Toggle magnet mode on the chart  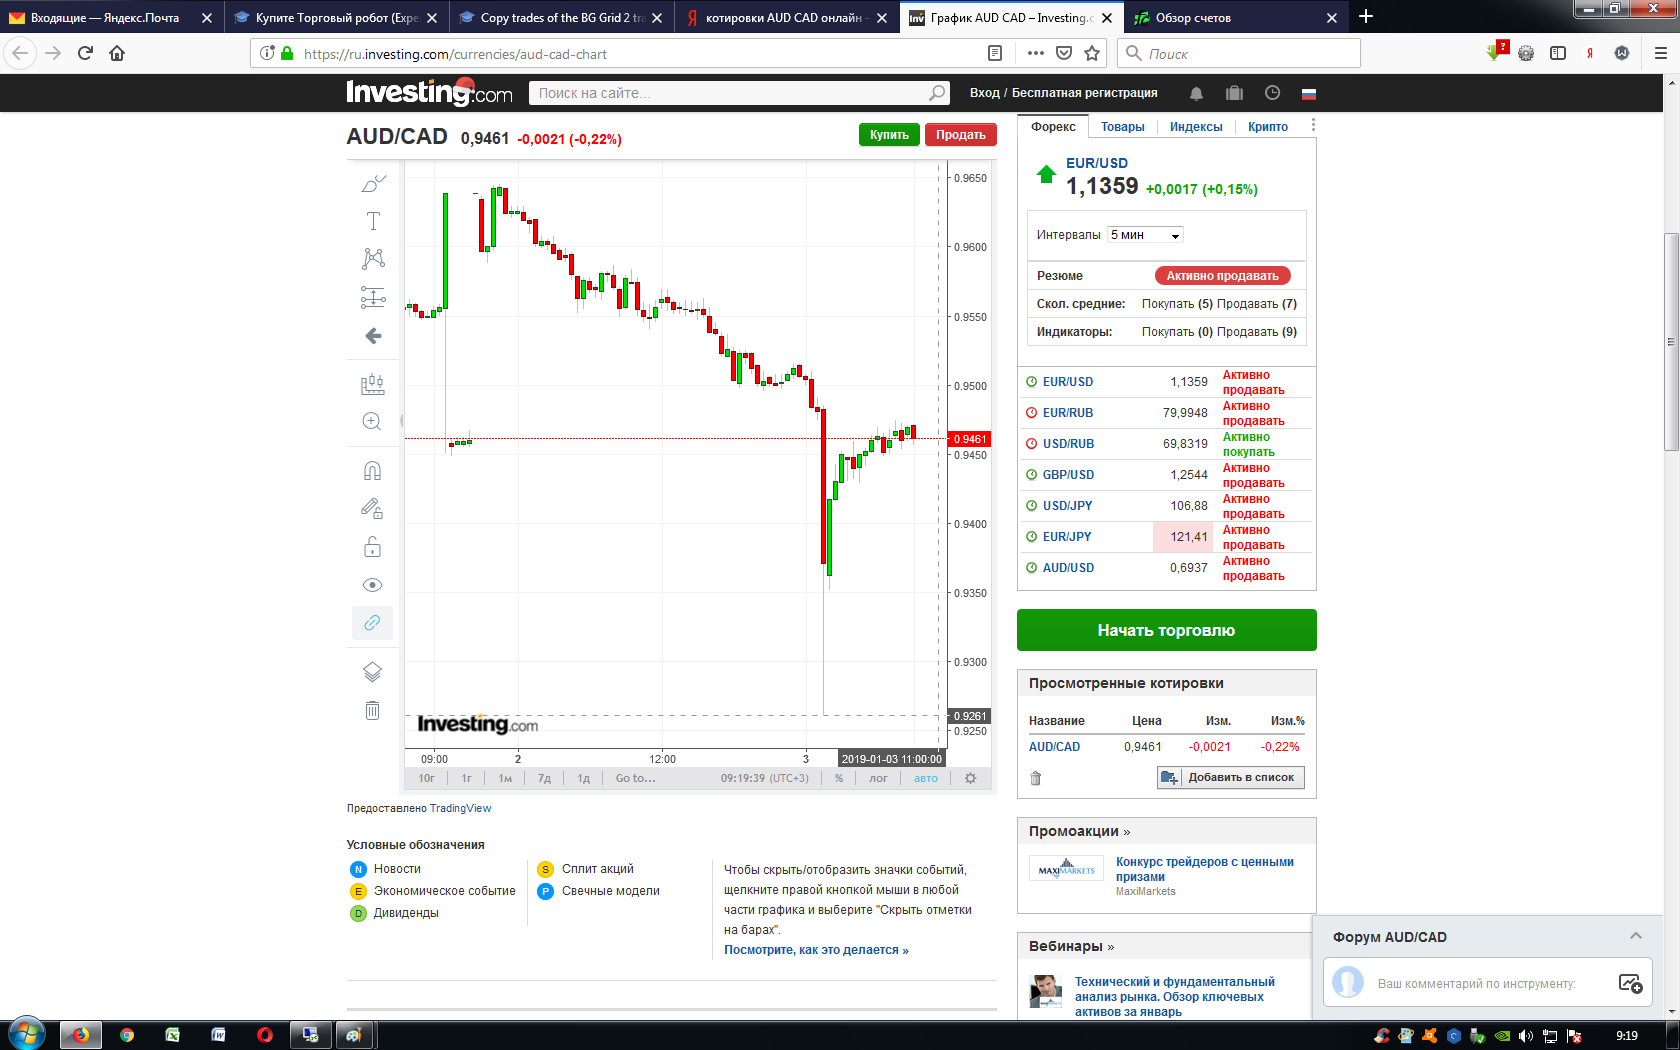(x=372, y=471)
